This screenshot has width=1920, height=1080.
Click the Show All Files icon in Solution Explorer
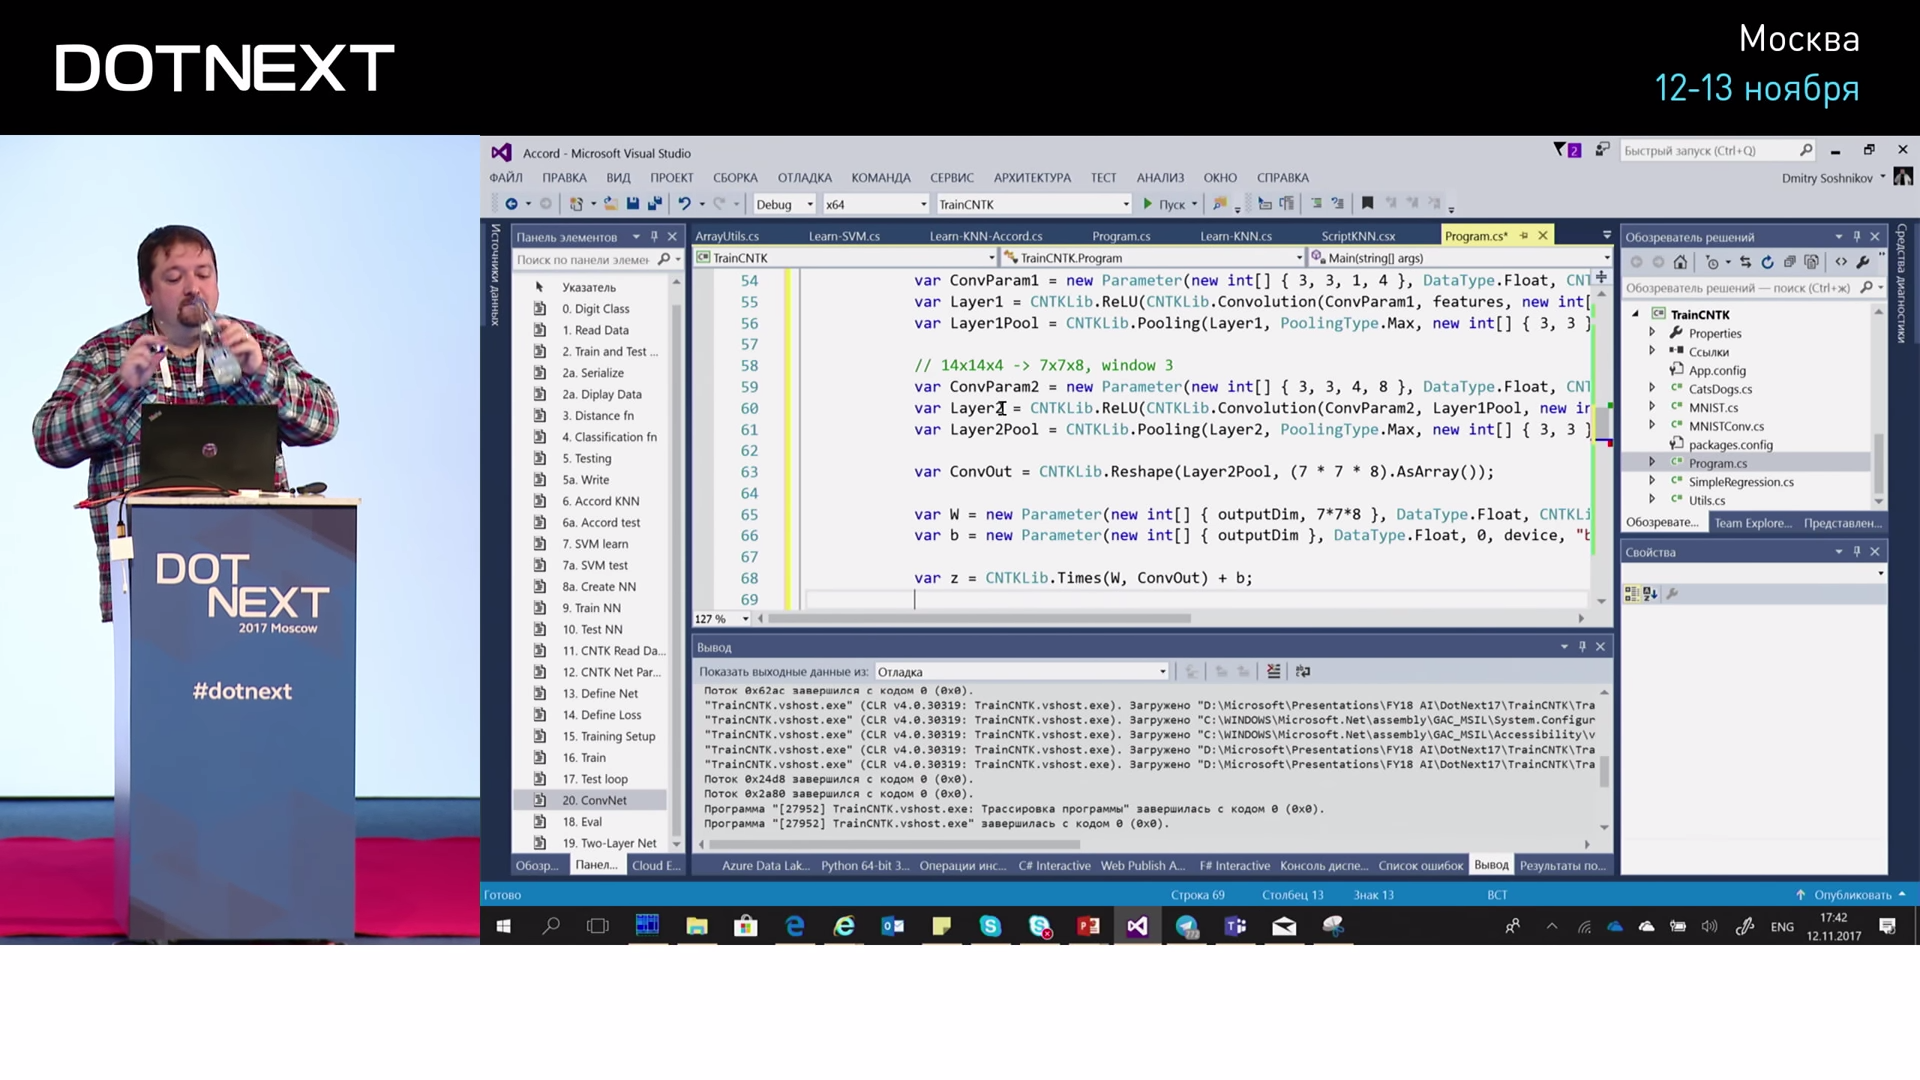[x=1811, y=262]
